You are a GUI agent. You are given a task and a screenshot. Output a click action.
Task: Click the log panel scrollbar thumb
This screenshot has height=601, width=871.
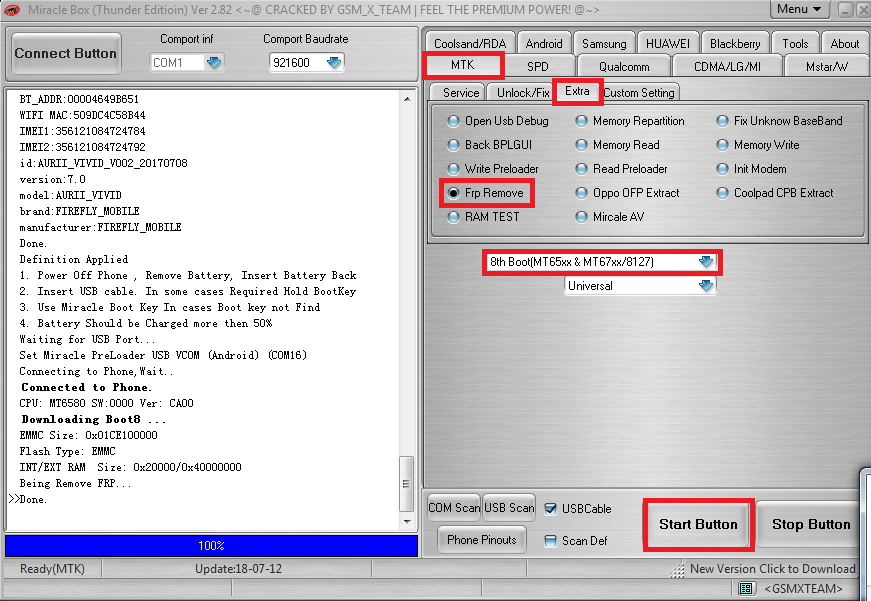(x=407, y=483)
